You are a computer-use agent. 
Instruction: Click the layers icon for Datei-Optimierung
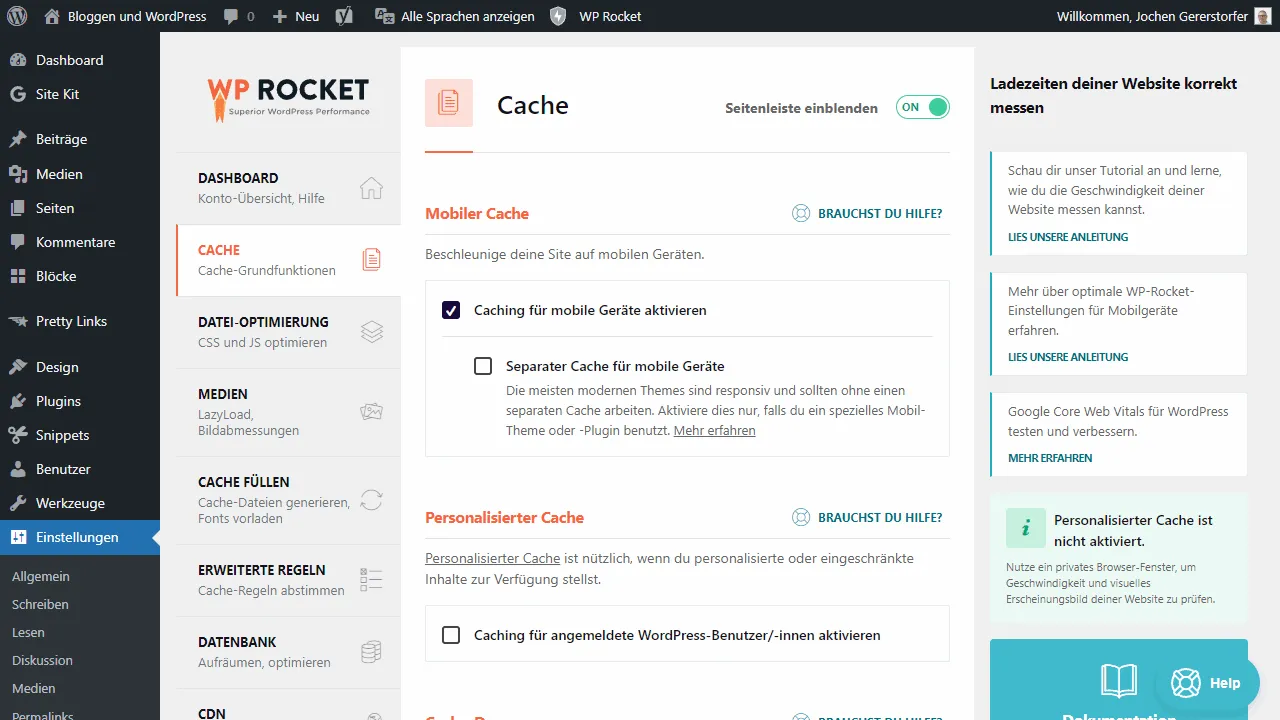click(x=371, y=332)
